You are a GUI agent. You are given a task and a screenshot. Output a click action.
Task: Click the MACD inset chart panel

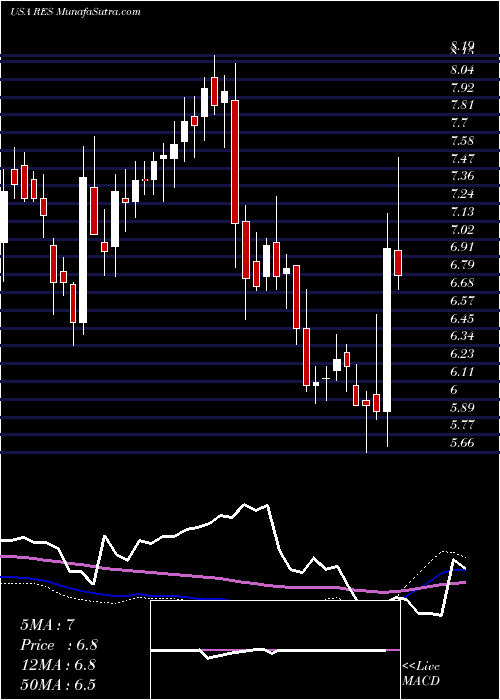pyautogui.click(x=275, y=650)
